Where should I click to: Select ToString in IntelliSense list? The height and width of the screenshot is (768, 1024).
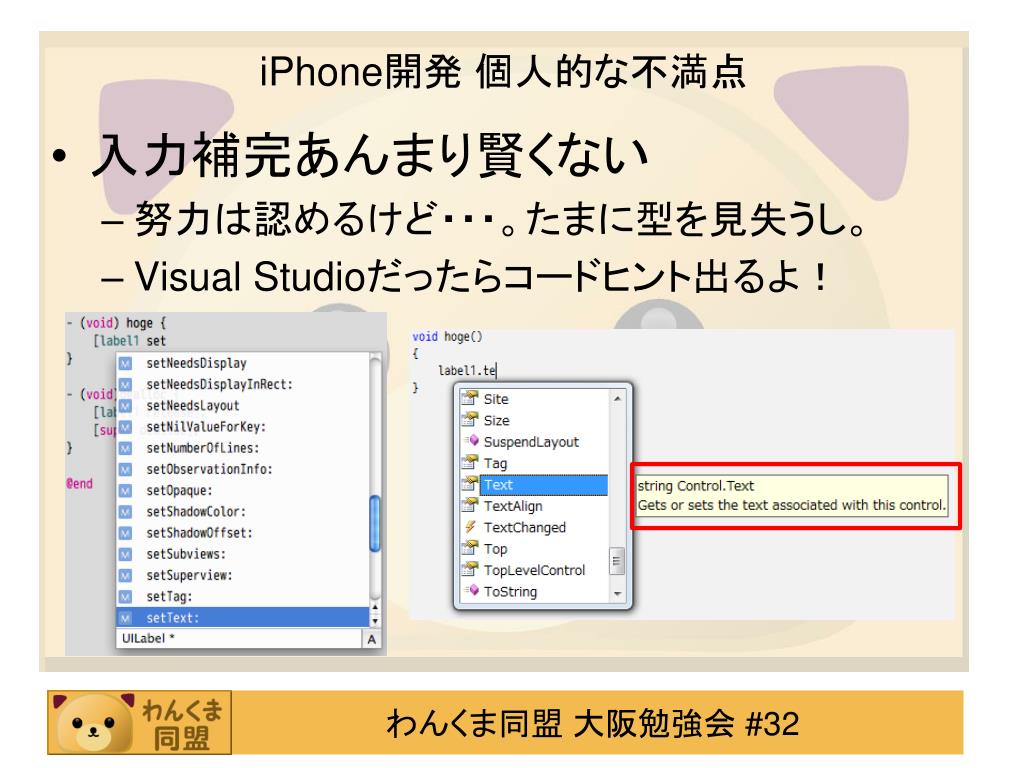510,592
